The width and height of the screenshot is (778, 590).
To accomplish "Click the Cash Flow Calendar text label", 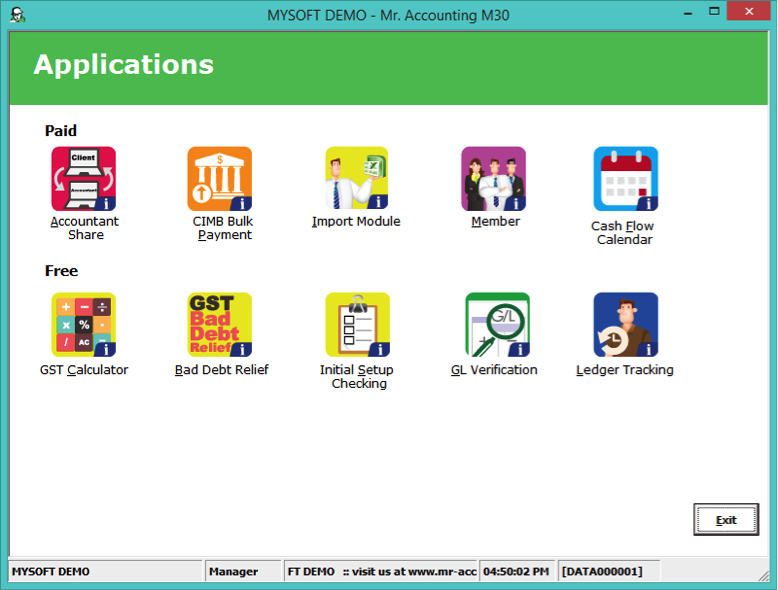I will coord(623,233).
